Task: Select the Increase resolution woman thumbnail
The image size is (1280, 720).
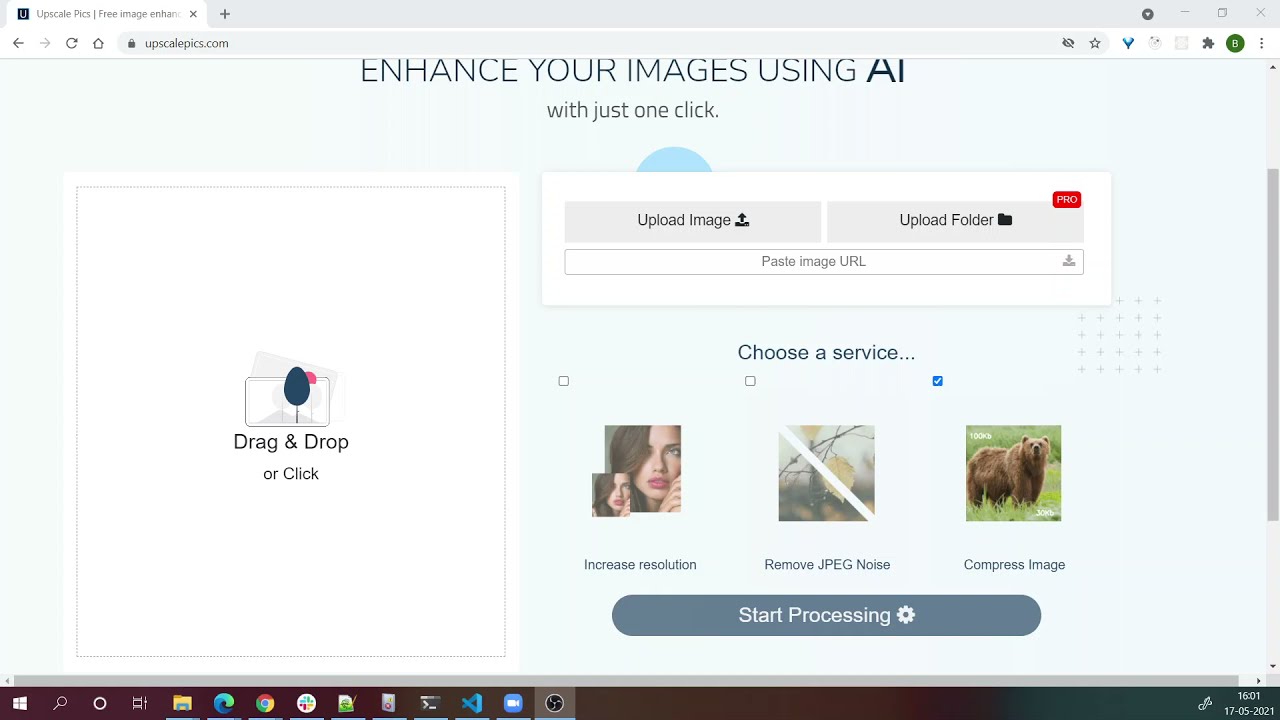Action: coord(637,471)
